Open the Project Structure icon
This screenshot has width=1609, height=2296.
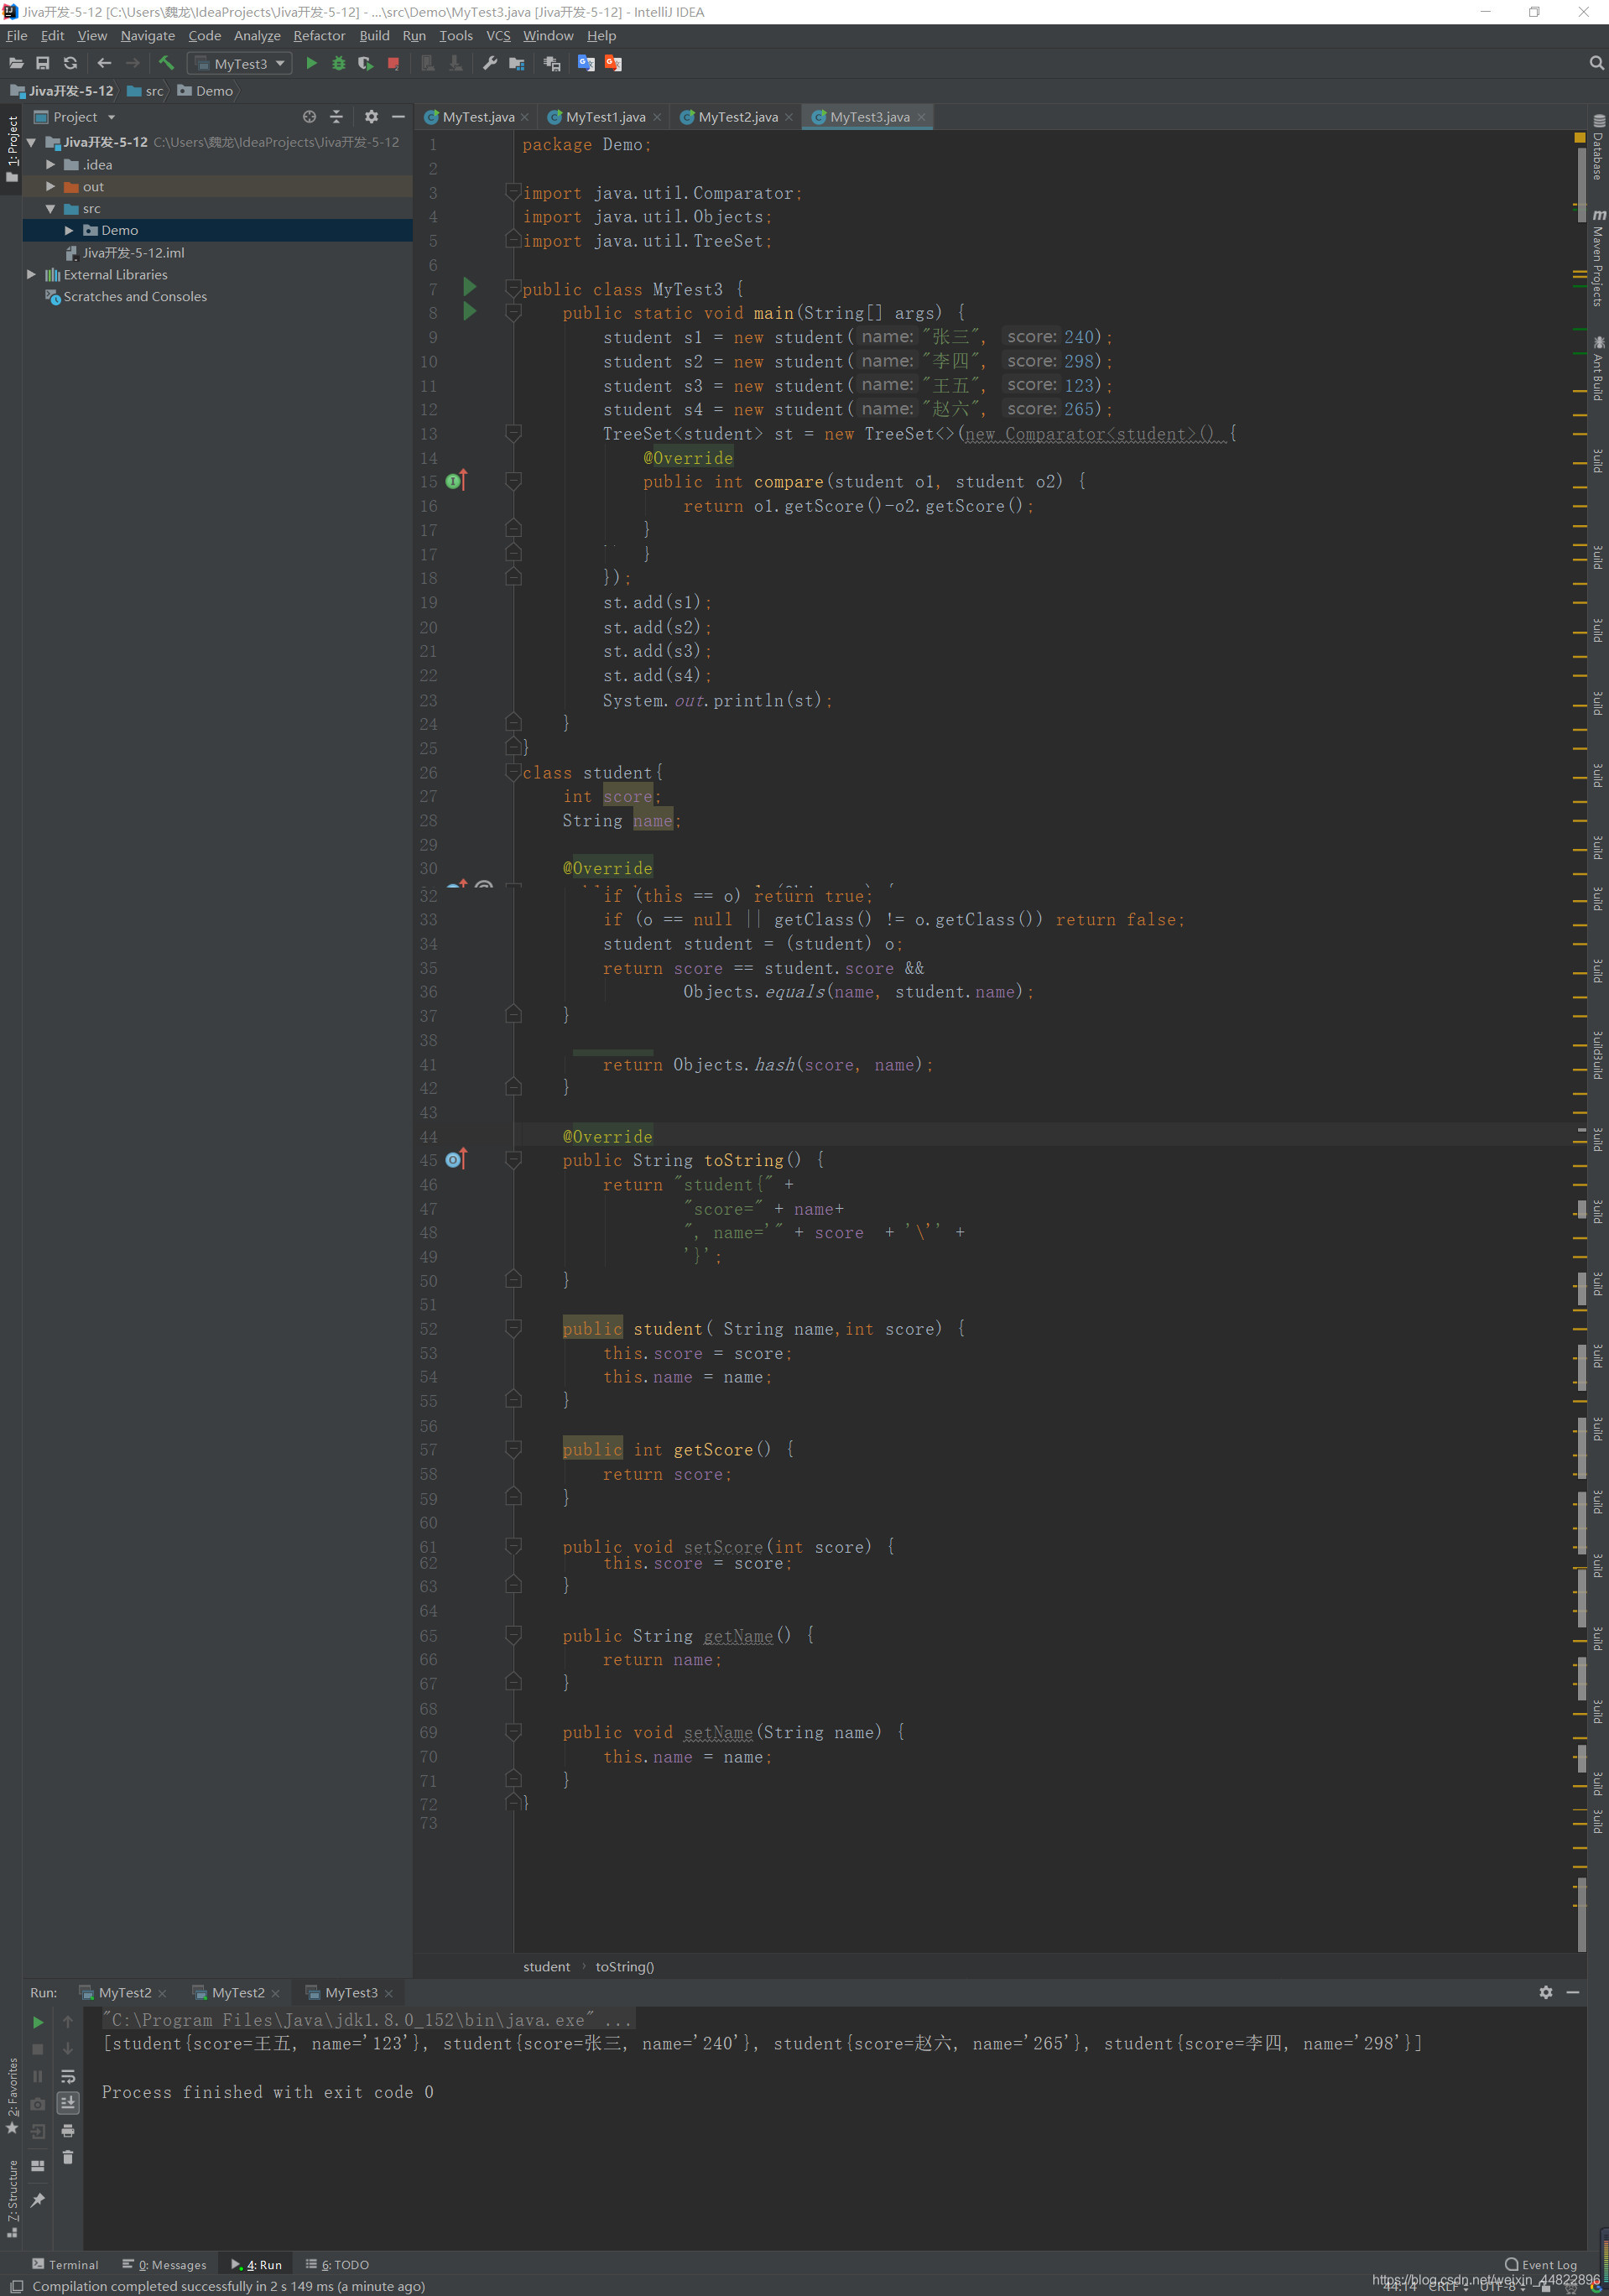click(x=517, y=63)
